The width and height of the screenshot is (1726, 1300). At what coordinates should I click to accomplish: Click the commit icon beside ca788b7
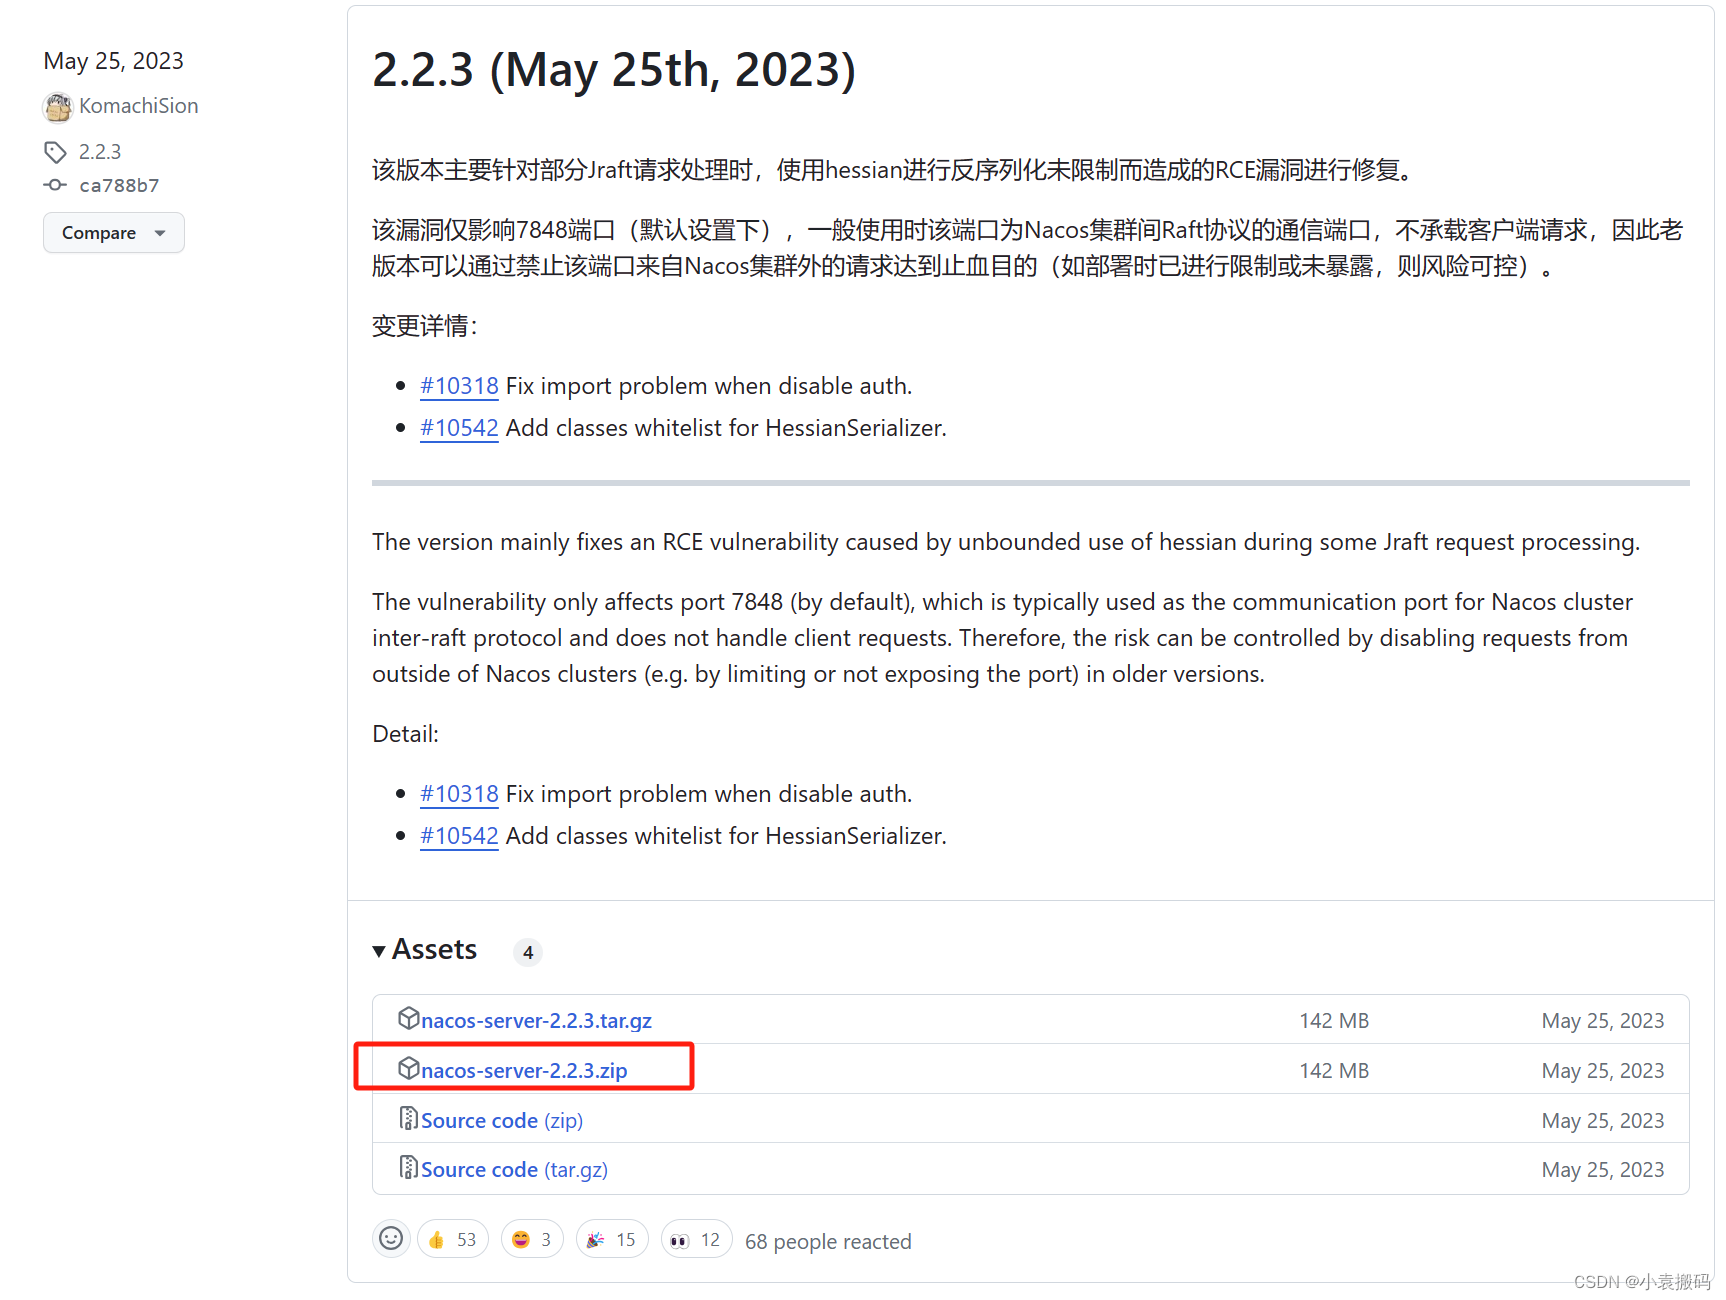coord(55,185)
